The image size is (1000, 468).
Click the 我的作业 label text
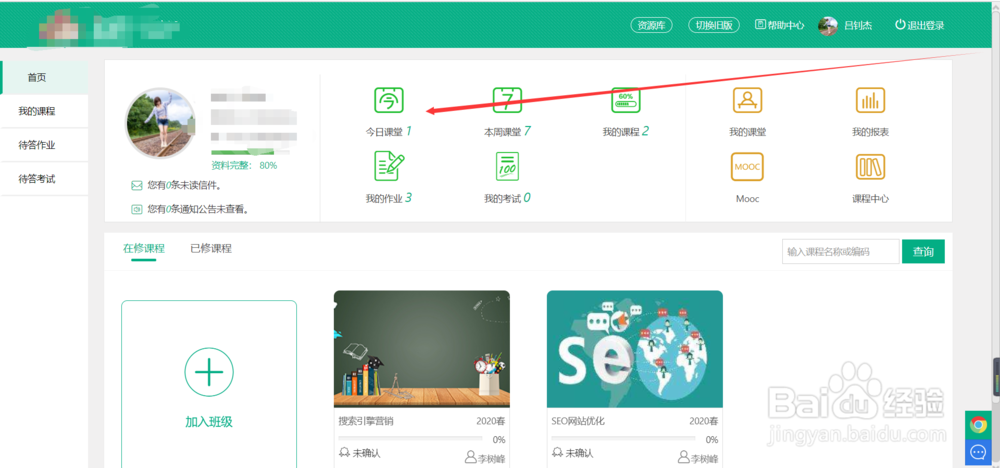pyautogui.click(x=384, y=198)
